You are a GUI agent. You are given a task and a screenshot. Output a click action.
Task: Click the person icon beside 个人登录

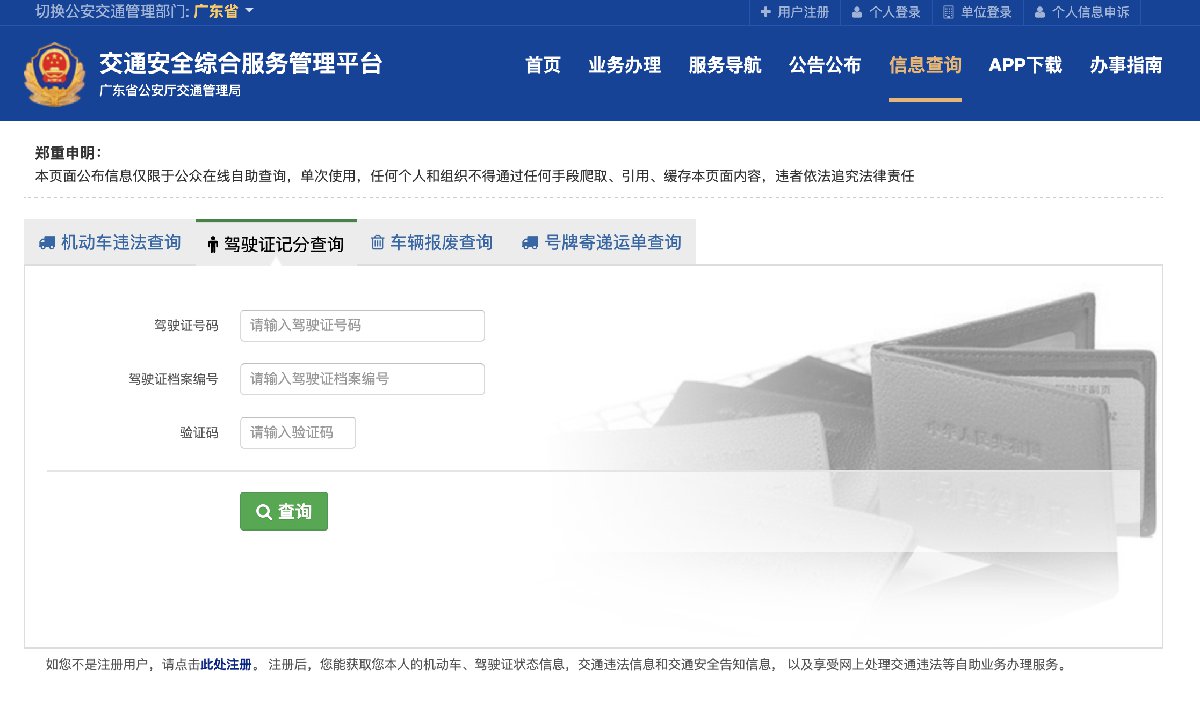click(x=857, y=12)
